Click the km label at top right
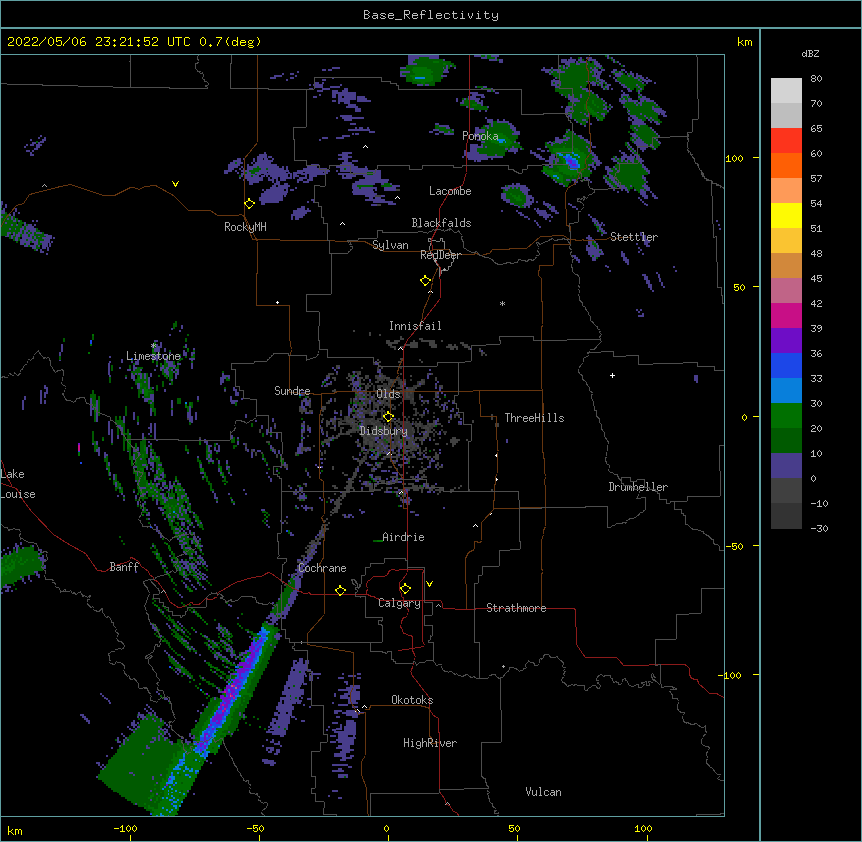Image resolution: width=862 pixels, height=842 pixels. coord(744,42)
